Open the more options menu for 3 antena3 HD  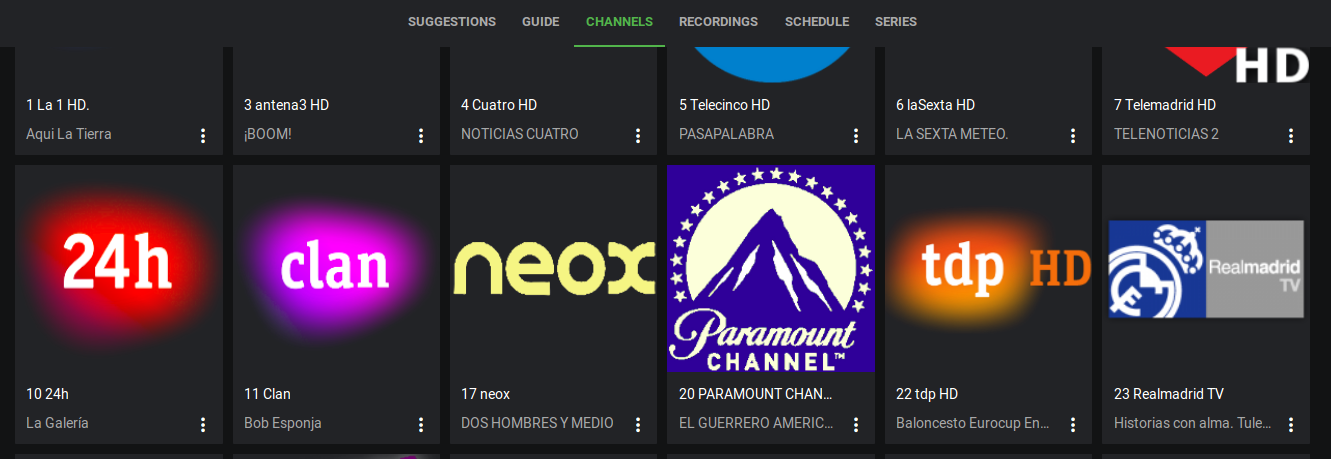[x=421, y=135]
